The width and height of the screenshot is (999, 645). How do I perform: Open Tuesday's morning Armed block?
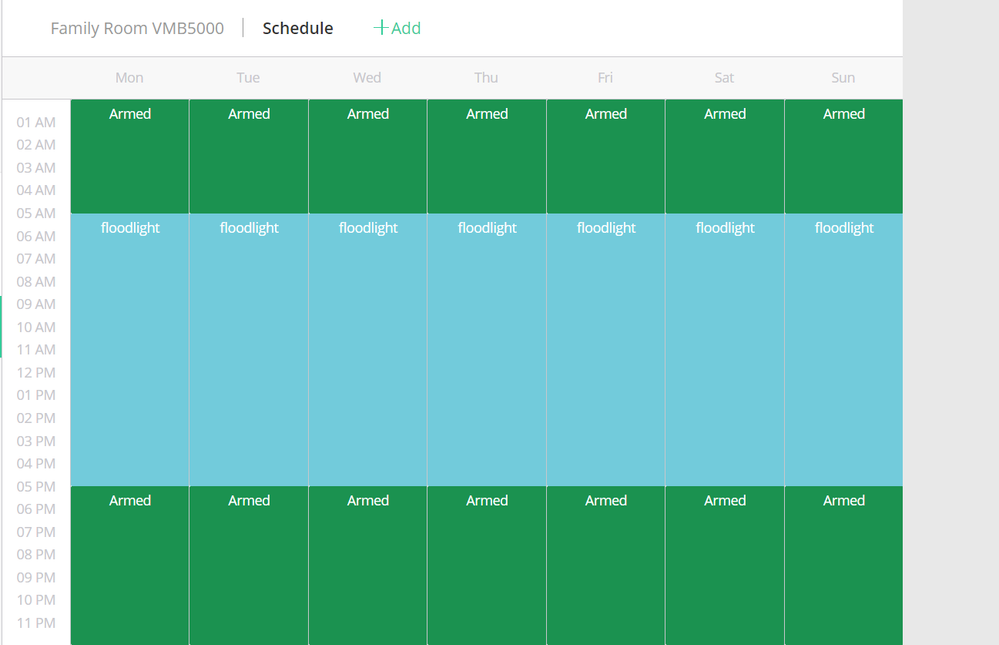pyautogui.click(x=249, y=156)
